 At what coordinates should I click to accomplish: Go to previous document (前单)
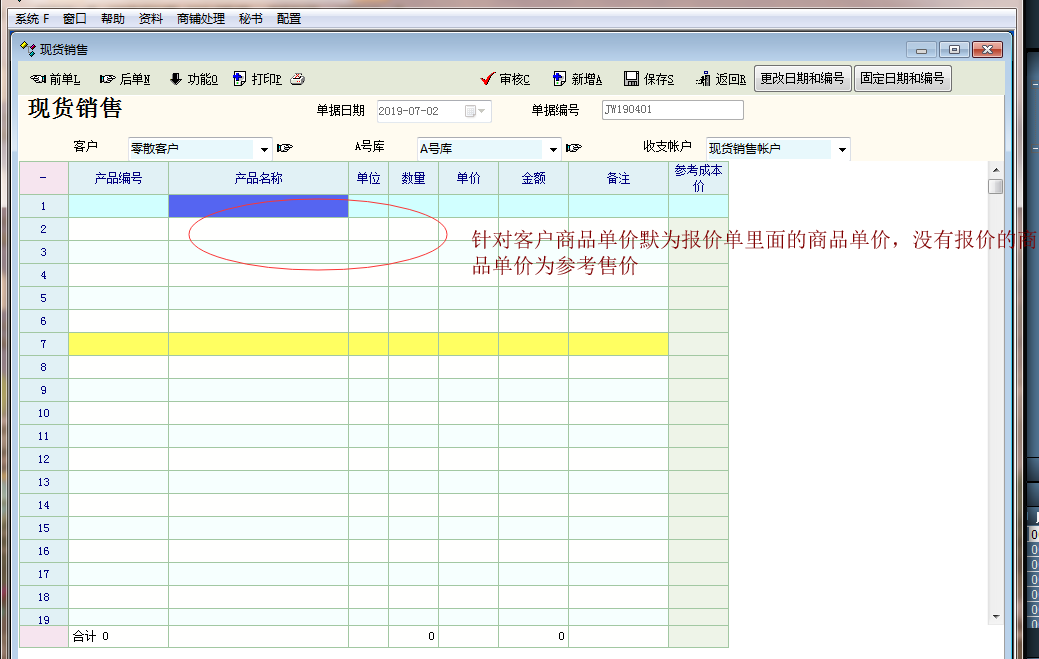[x=55, y=79]
